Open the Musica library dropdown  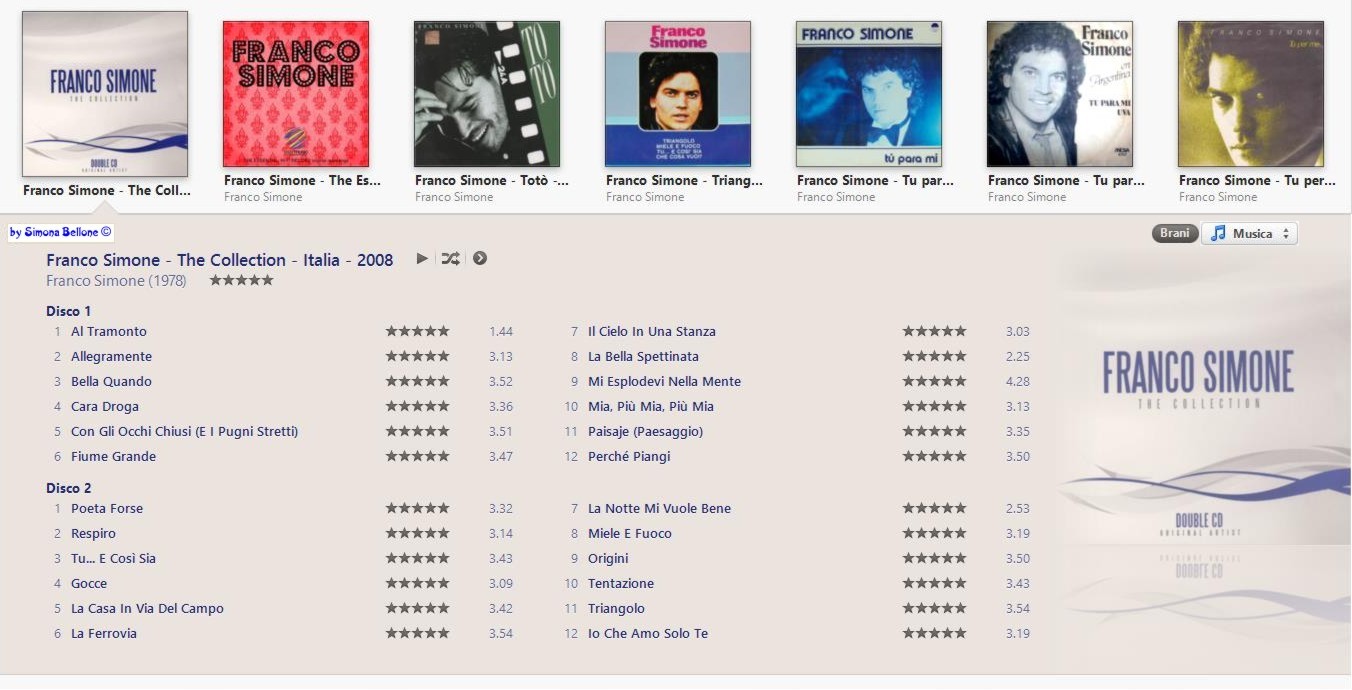click(1249, 233)
